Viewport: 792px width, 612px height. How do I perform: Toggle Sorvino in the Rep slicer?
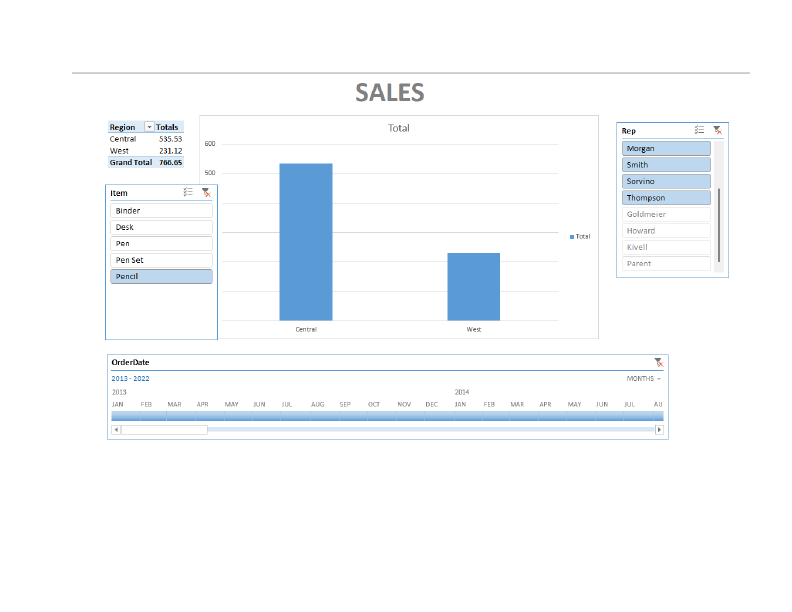click(666, 181)
